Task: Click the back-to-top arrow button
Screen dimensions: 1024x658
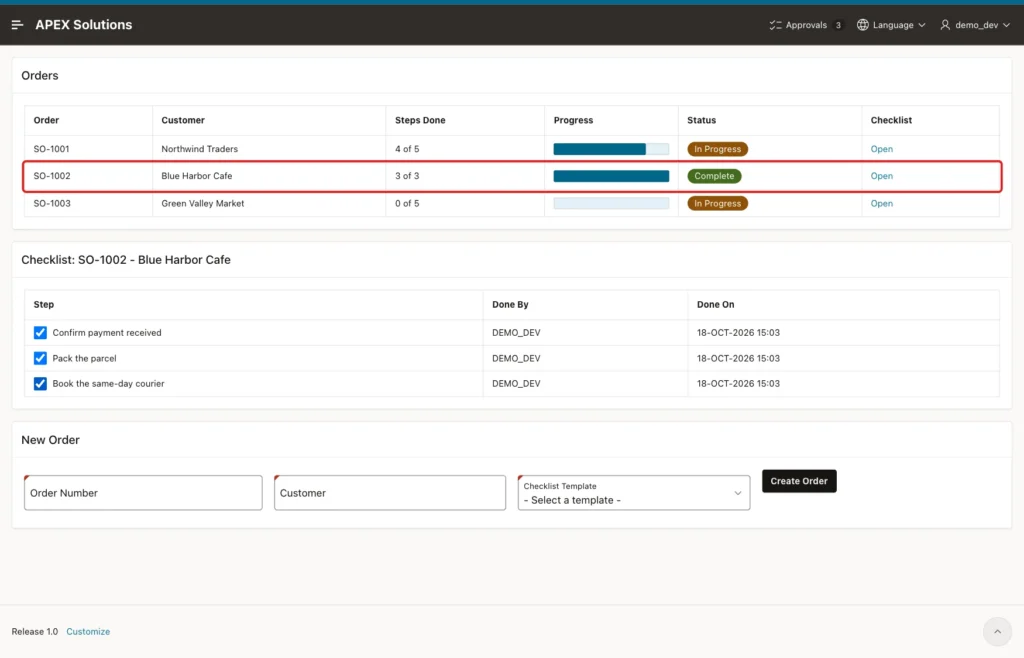Action: 997,631
